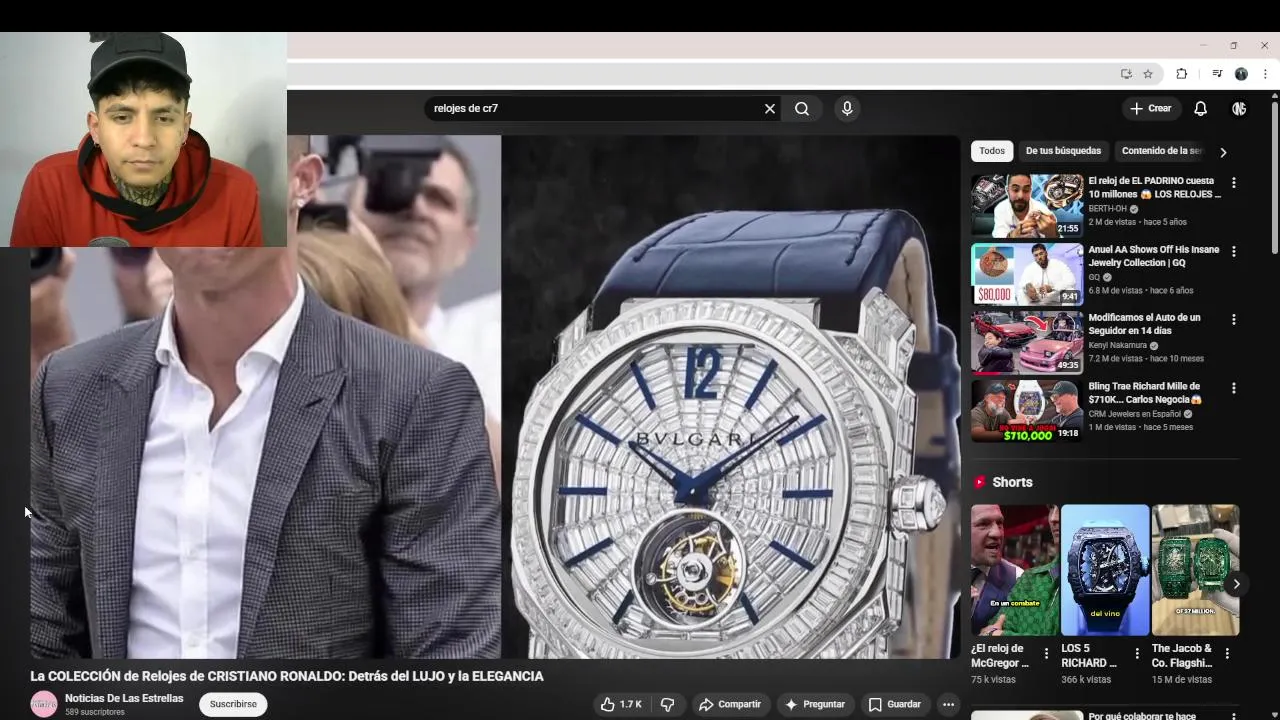Open The Jacob & Co. Flagship Short thumbnail
The width and height of the screenshot is (1280, 720).
(x=1195, y=570)
